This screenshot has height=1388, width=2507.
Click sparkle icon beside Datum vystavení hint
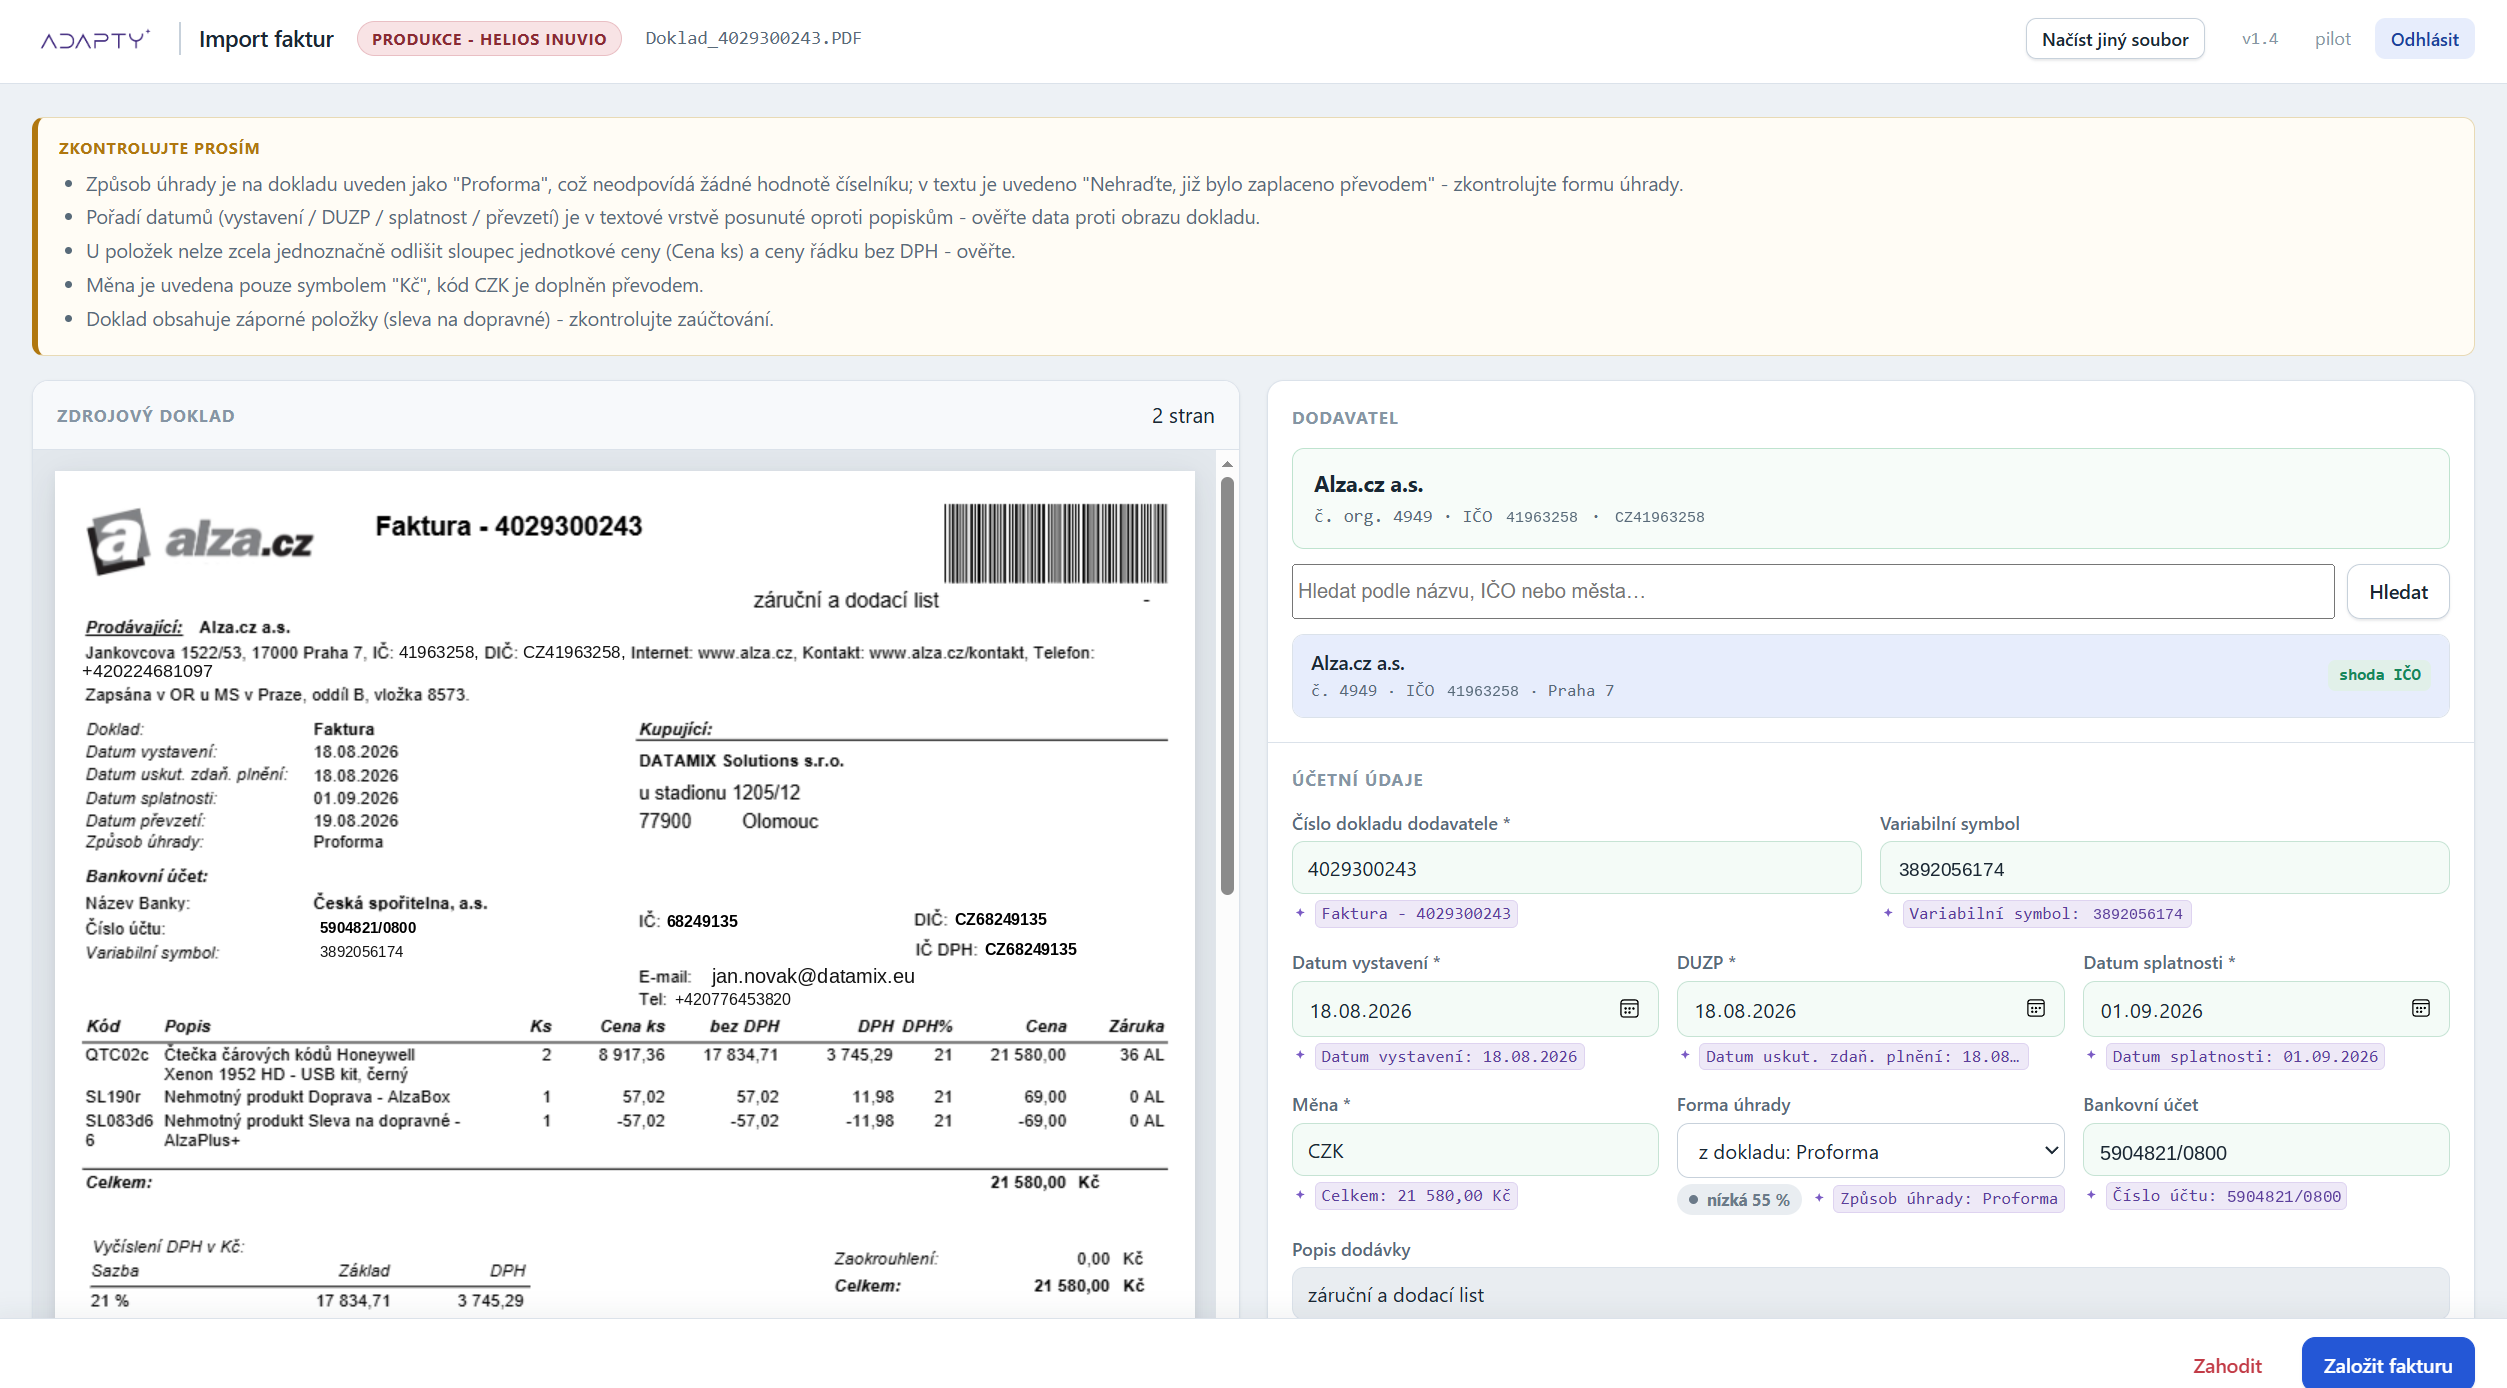click(1300, 1055)
